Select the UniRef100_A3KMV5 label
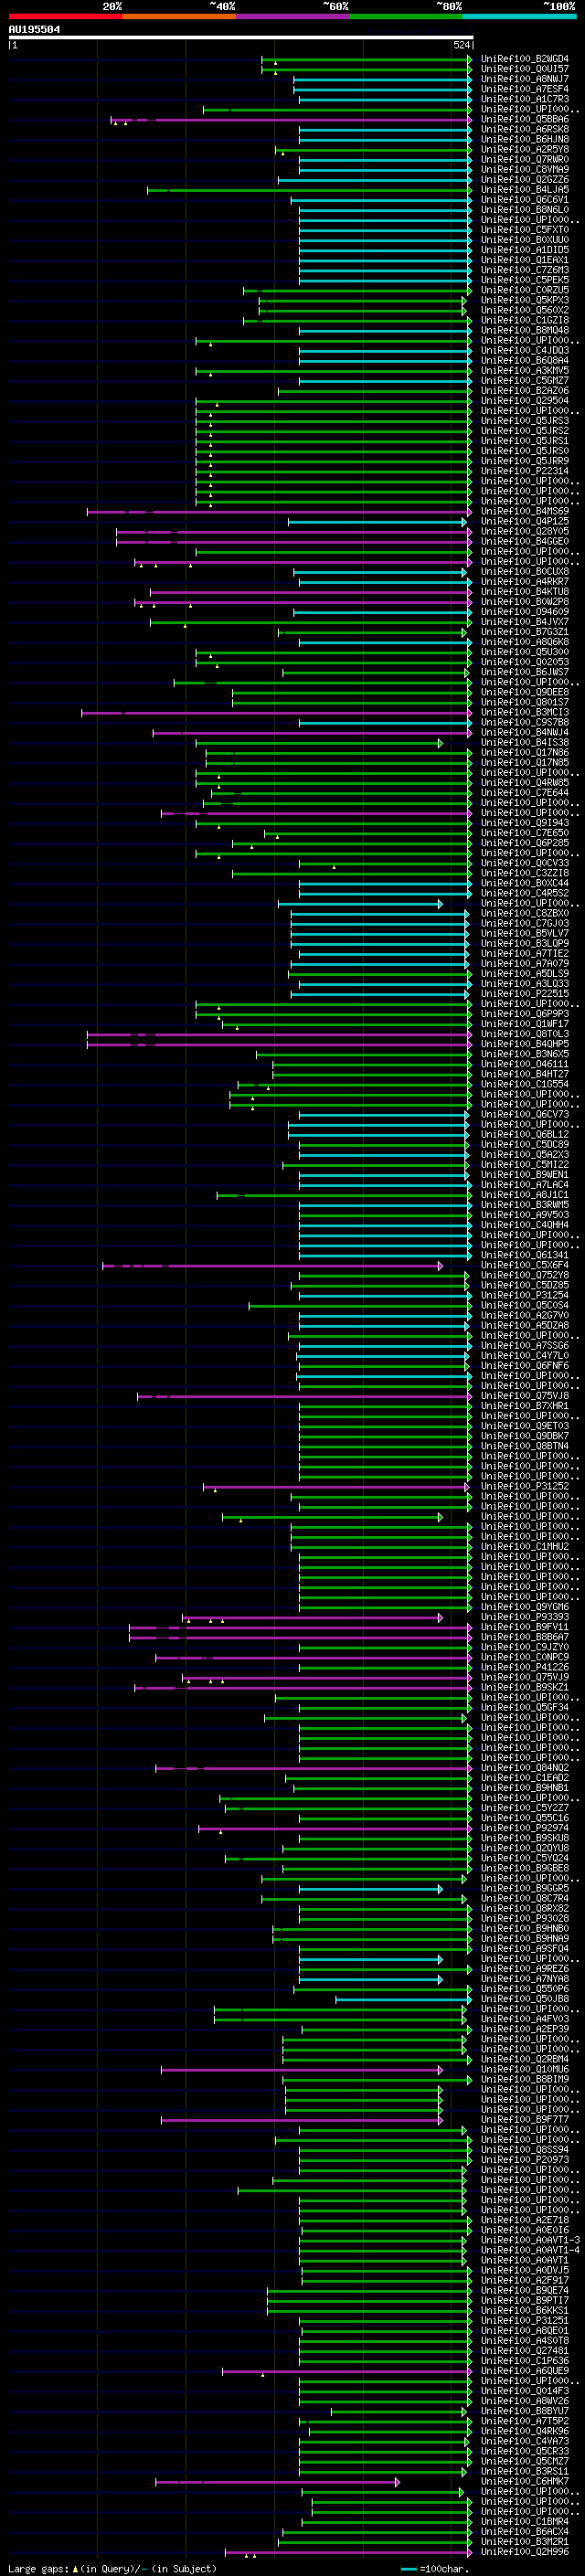Viewport: 585px width, 2576px height. 524,371
